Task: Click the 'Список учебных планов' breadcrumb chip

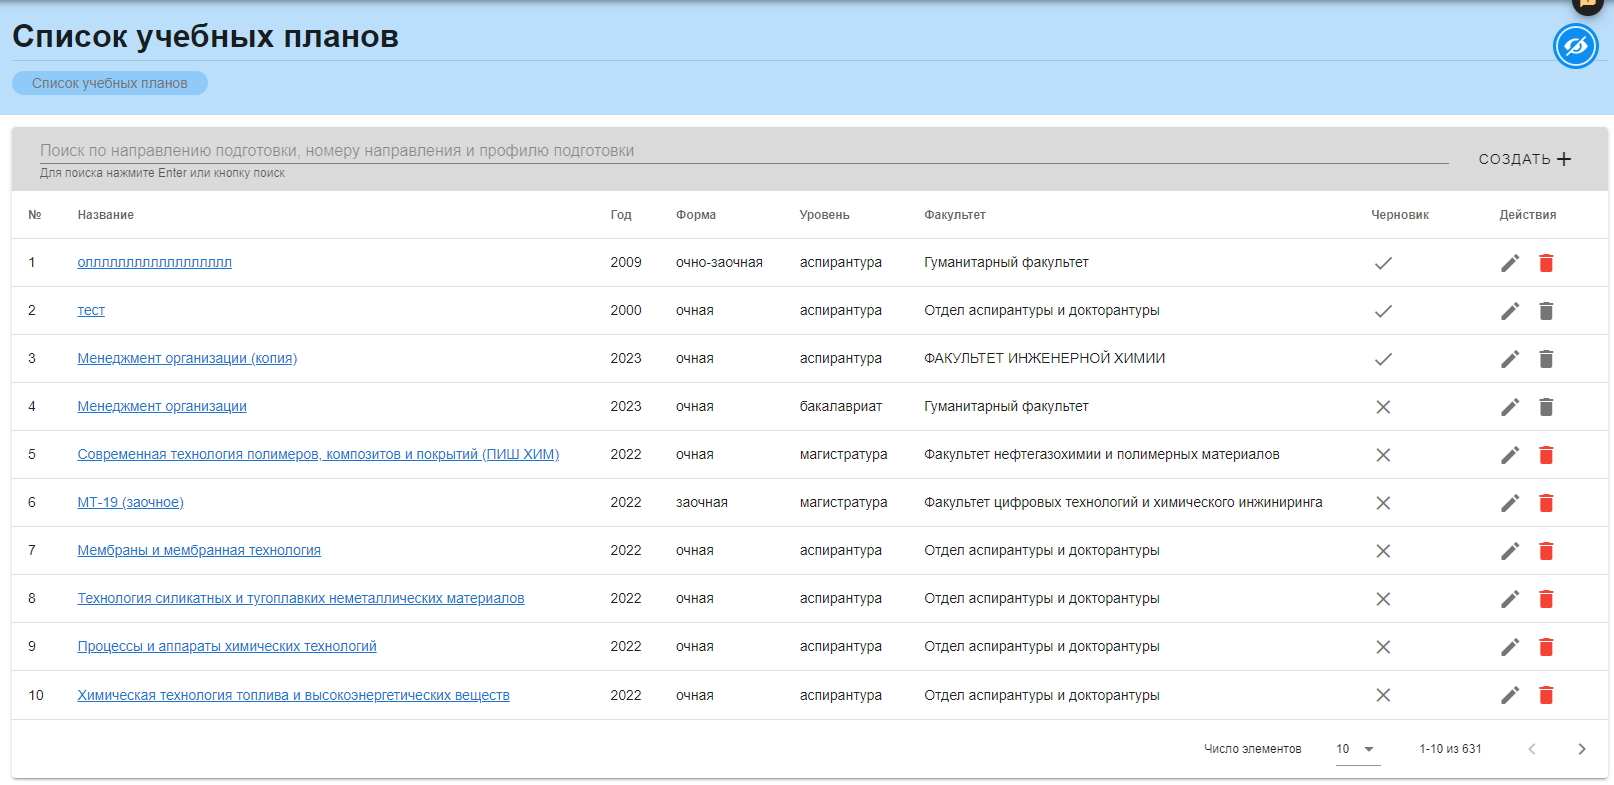Action: (110, 83)
